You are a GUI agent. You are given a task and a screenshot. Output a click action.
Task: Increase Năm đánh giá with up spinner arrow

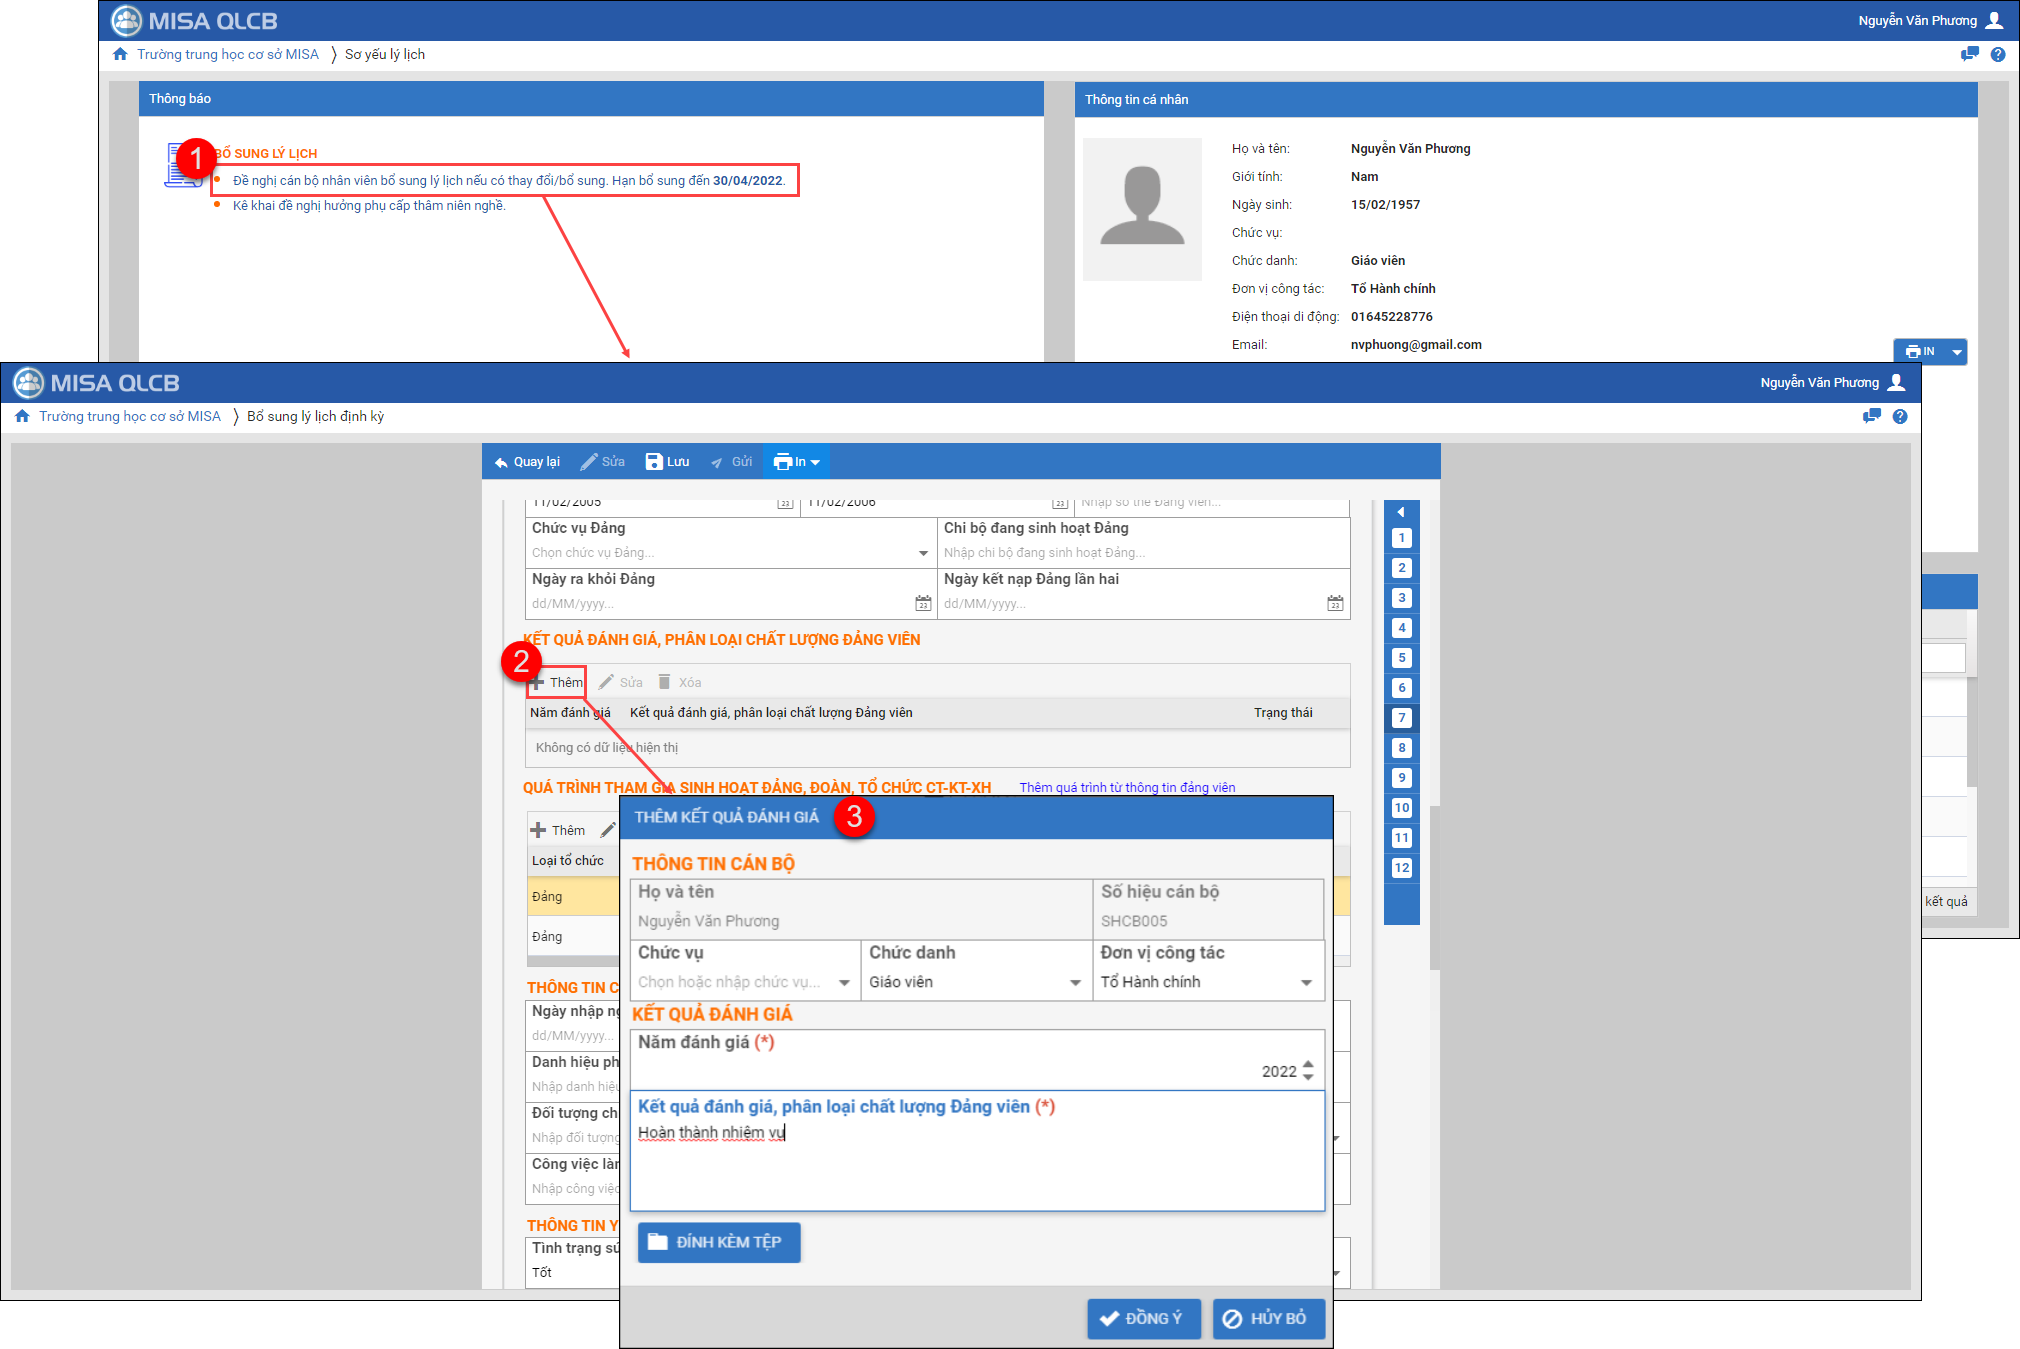coord(1308,1064)
